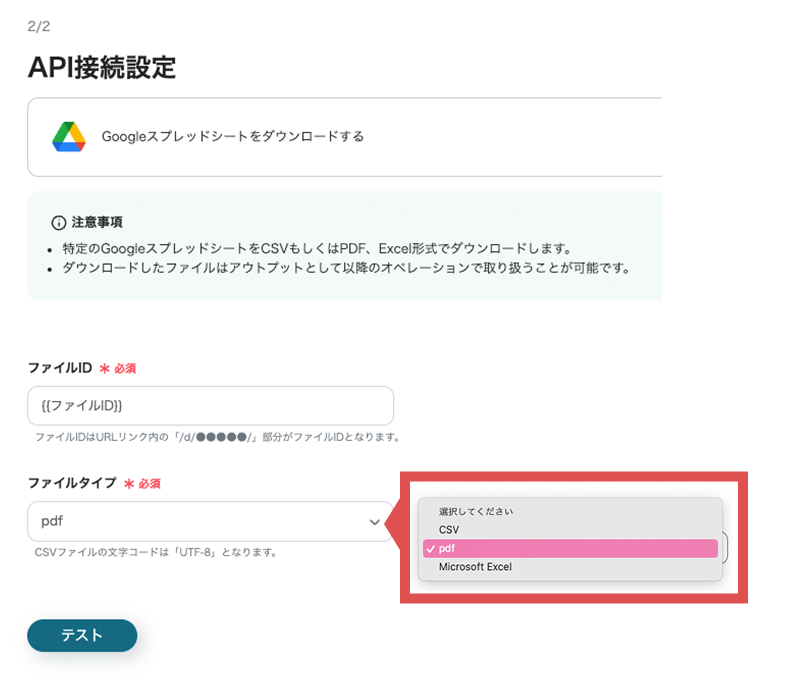Select the 選択してください placeholder option
This screenshot has height=682, width=788.
475,512
